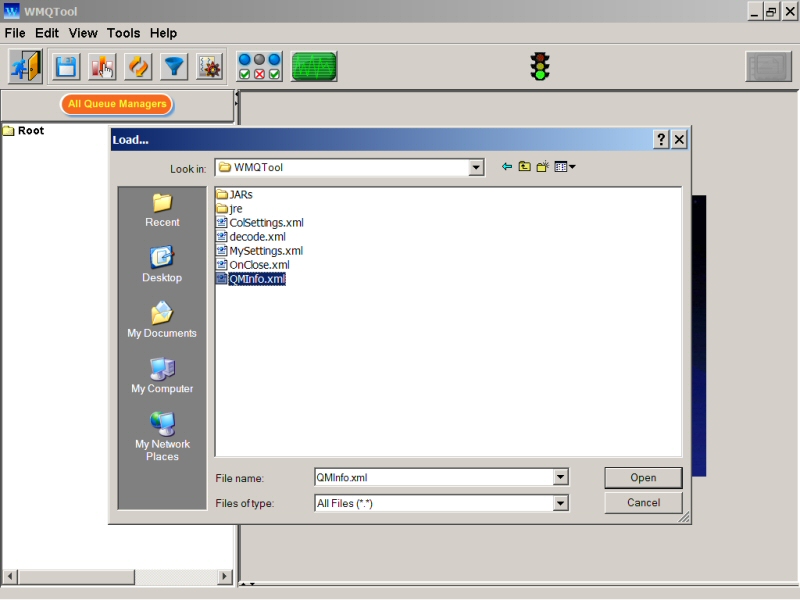Click the settings gear checklist icon

(210, 66)
